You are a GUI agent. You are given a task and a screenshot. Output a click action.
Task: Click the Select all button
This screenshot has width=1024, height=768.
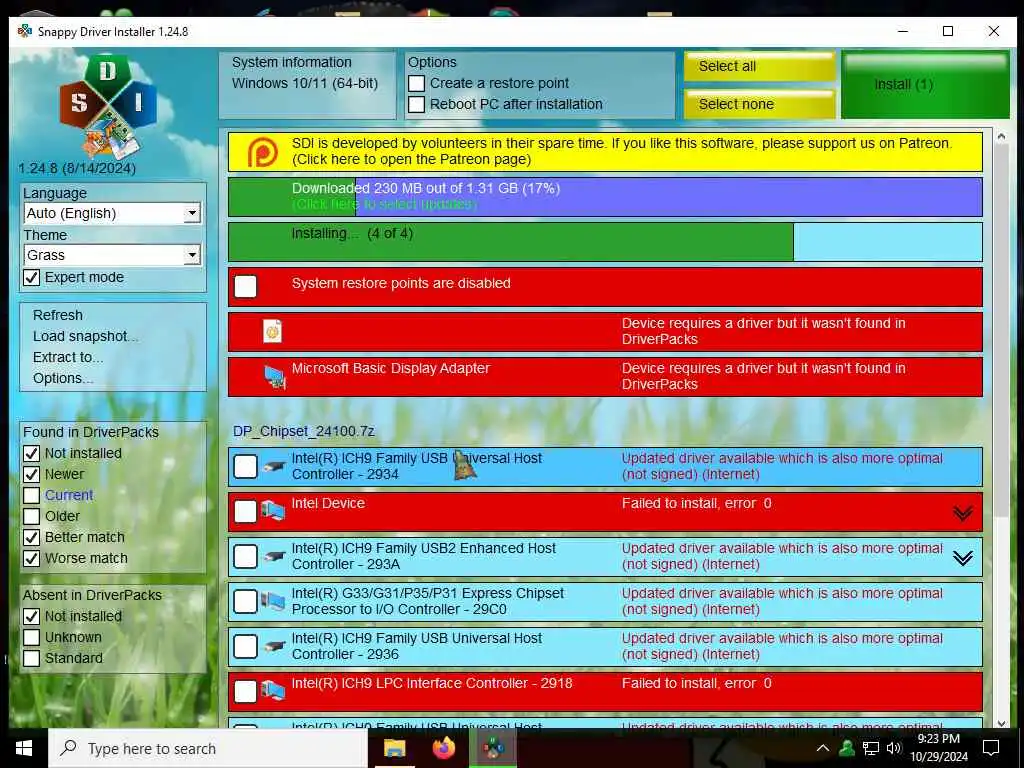[x=760, y=67]
